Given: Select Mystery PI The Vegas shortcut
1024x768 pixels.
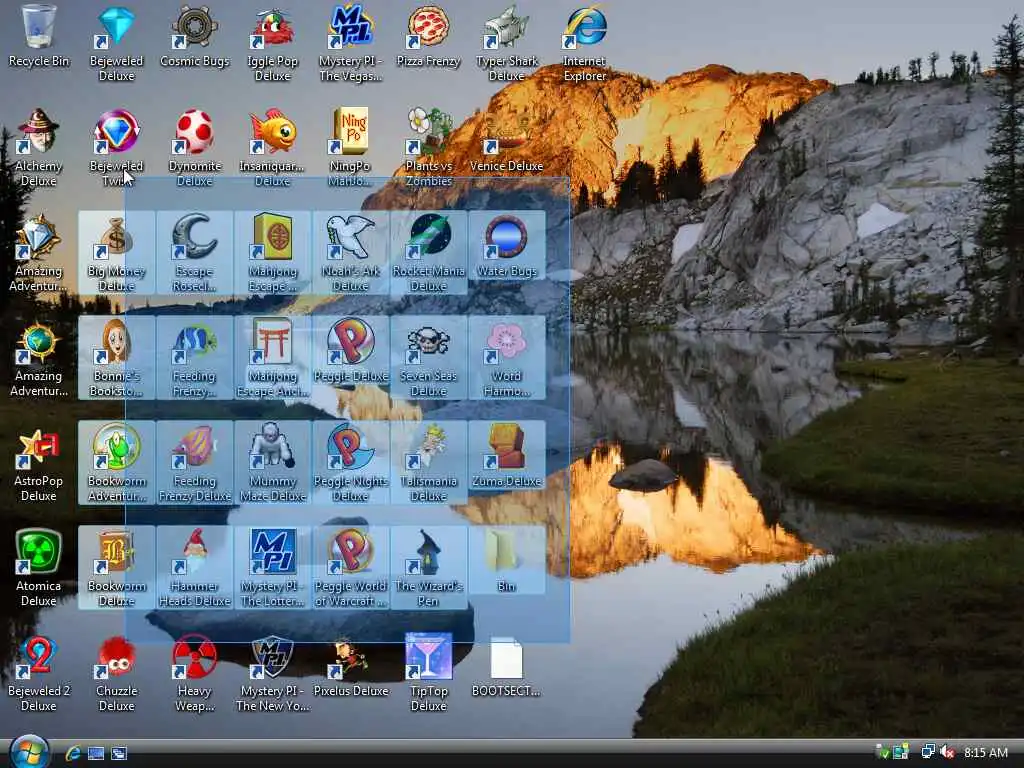Looking at the screenshot, I should click(x=350, y=43).
